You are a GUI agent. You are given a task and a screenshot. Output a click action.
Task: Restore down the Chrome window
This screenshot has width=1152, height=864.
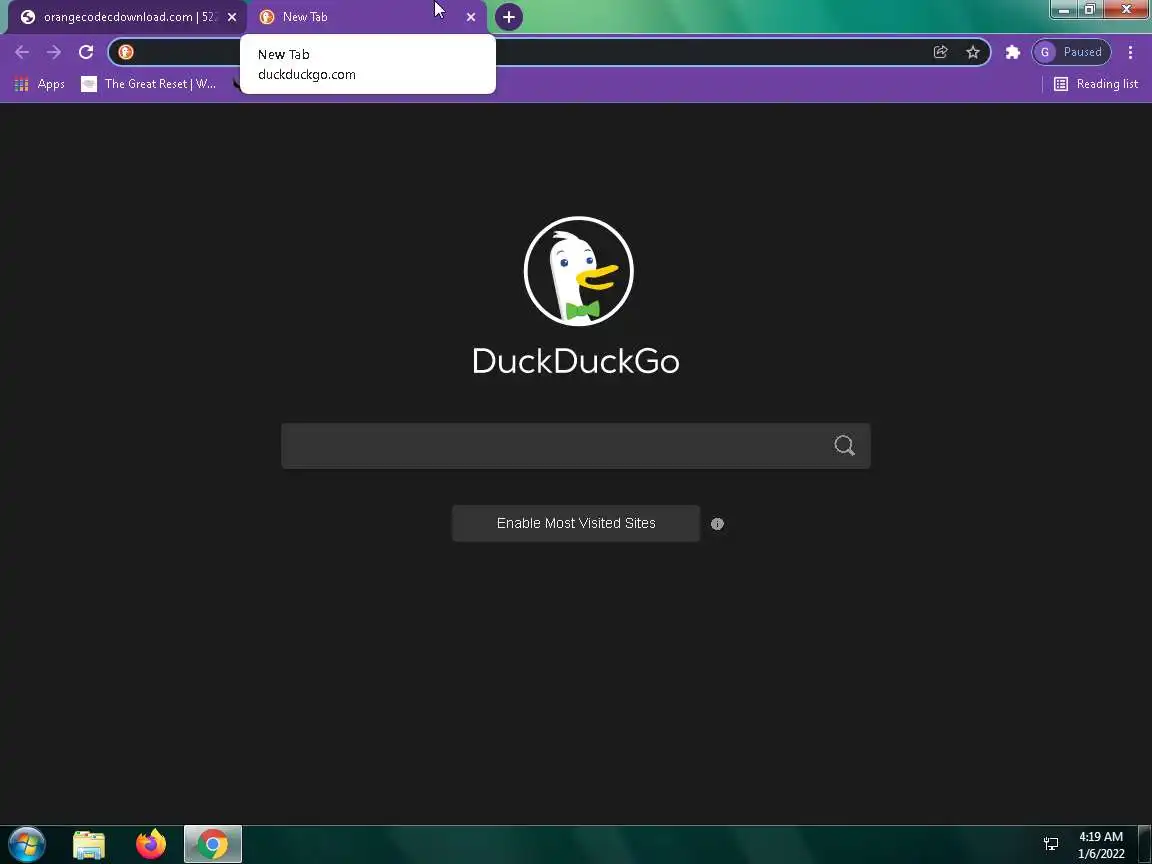(1090, 10)
